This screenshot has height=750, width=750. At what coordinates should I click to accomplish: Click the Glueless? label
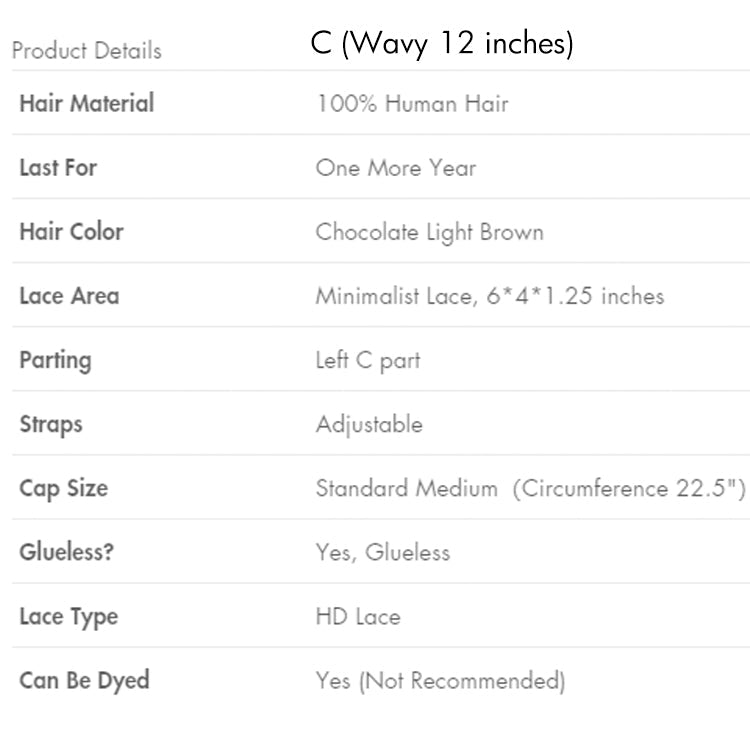tap(66, 552)
